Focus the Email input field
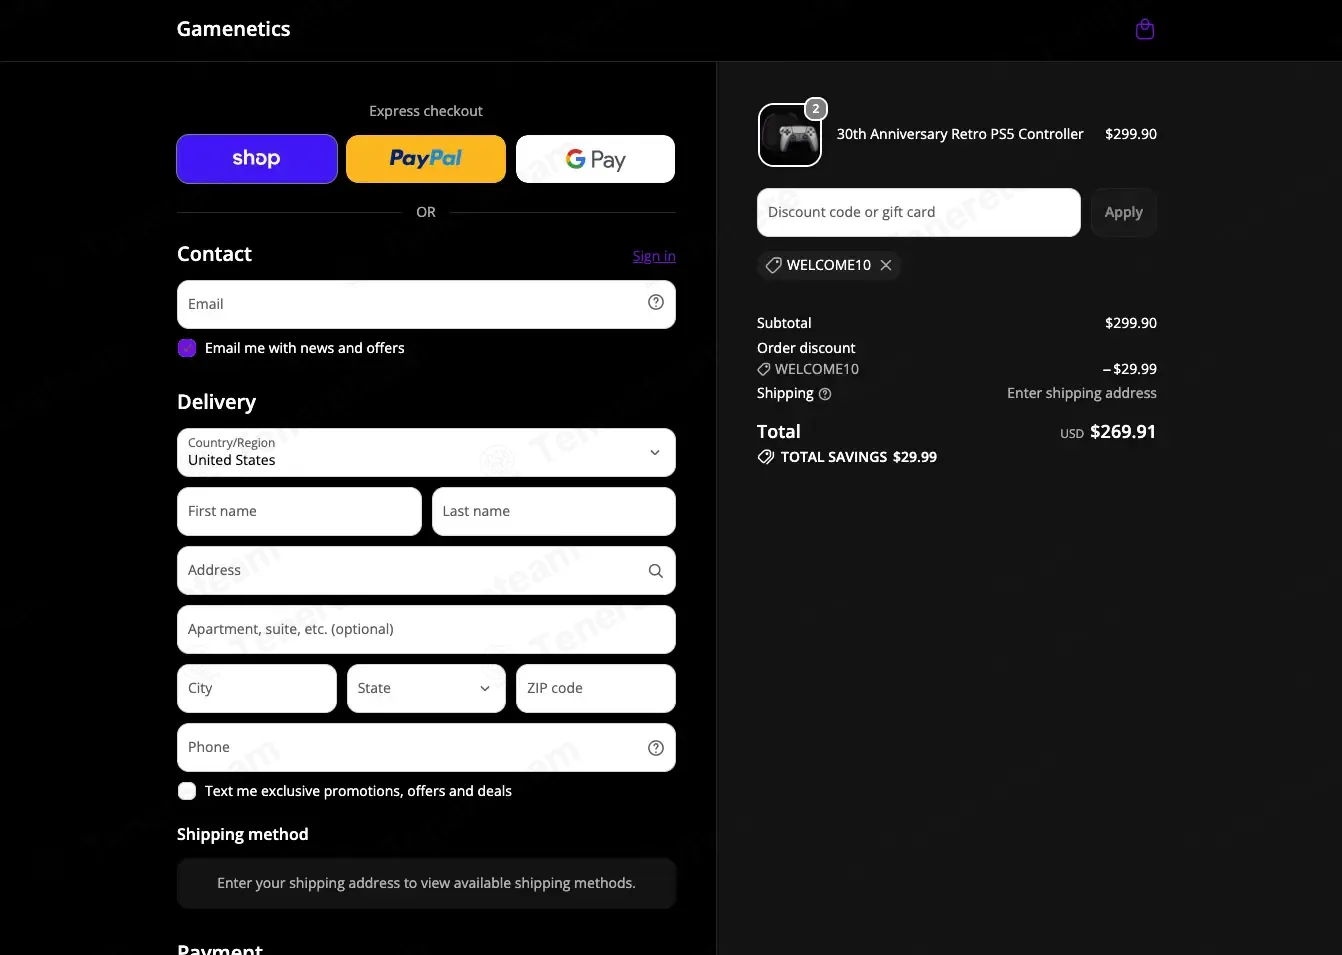Viewport: 1342px width, 955px height. pos(426,305)
